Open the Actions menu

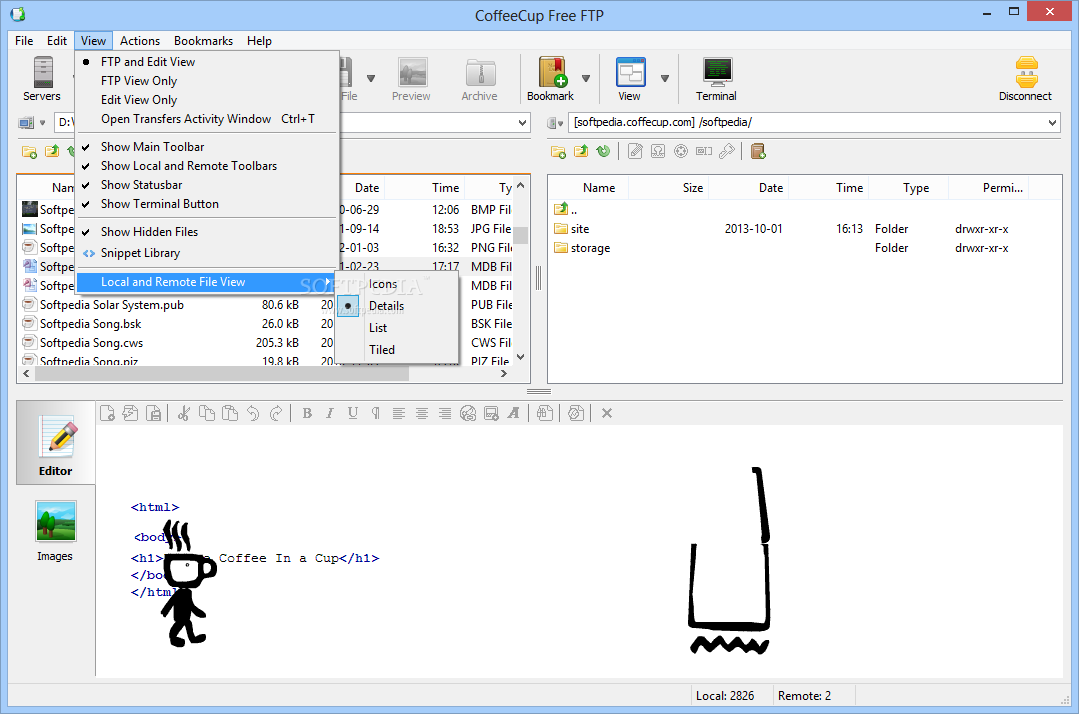pos(140,41)
